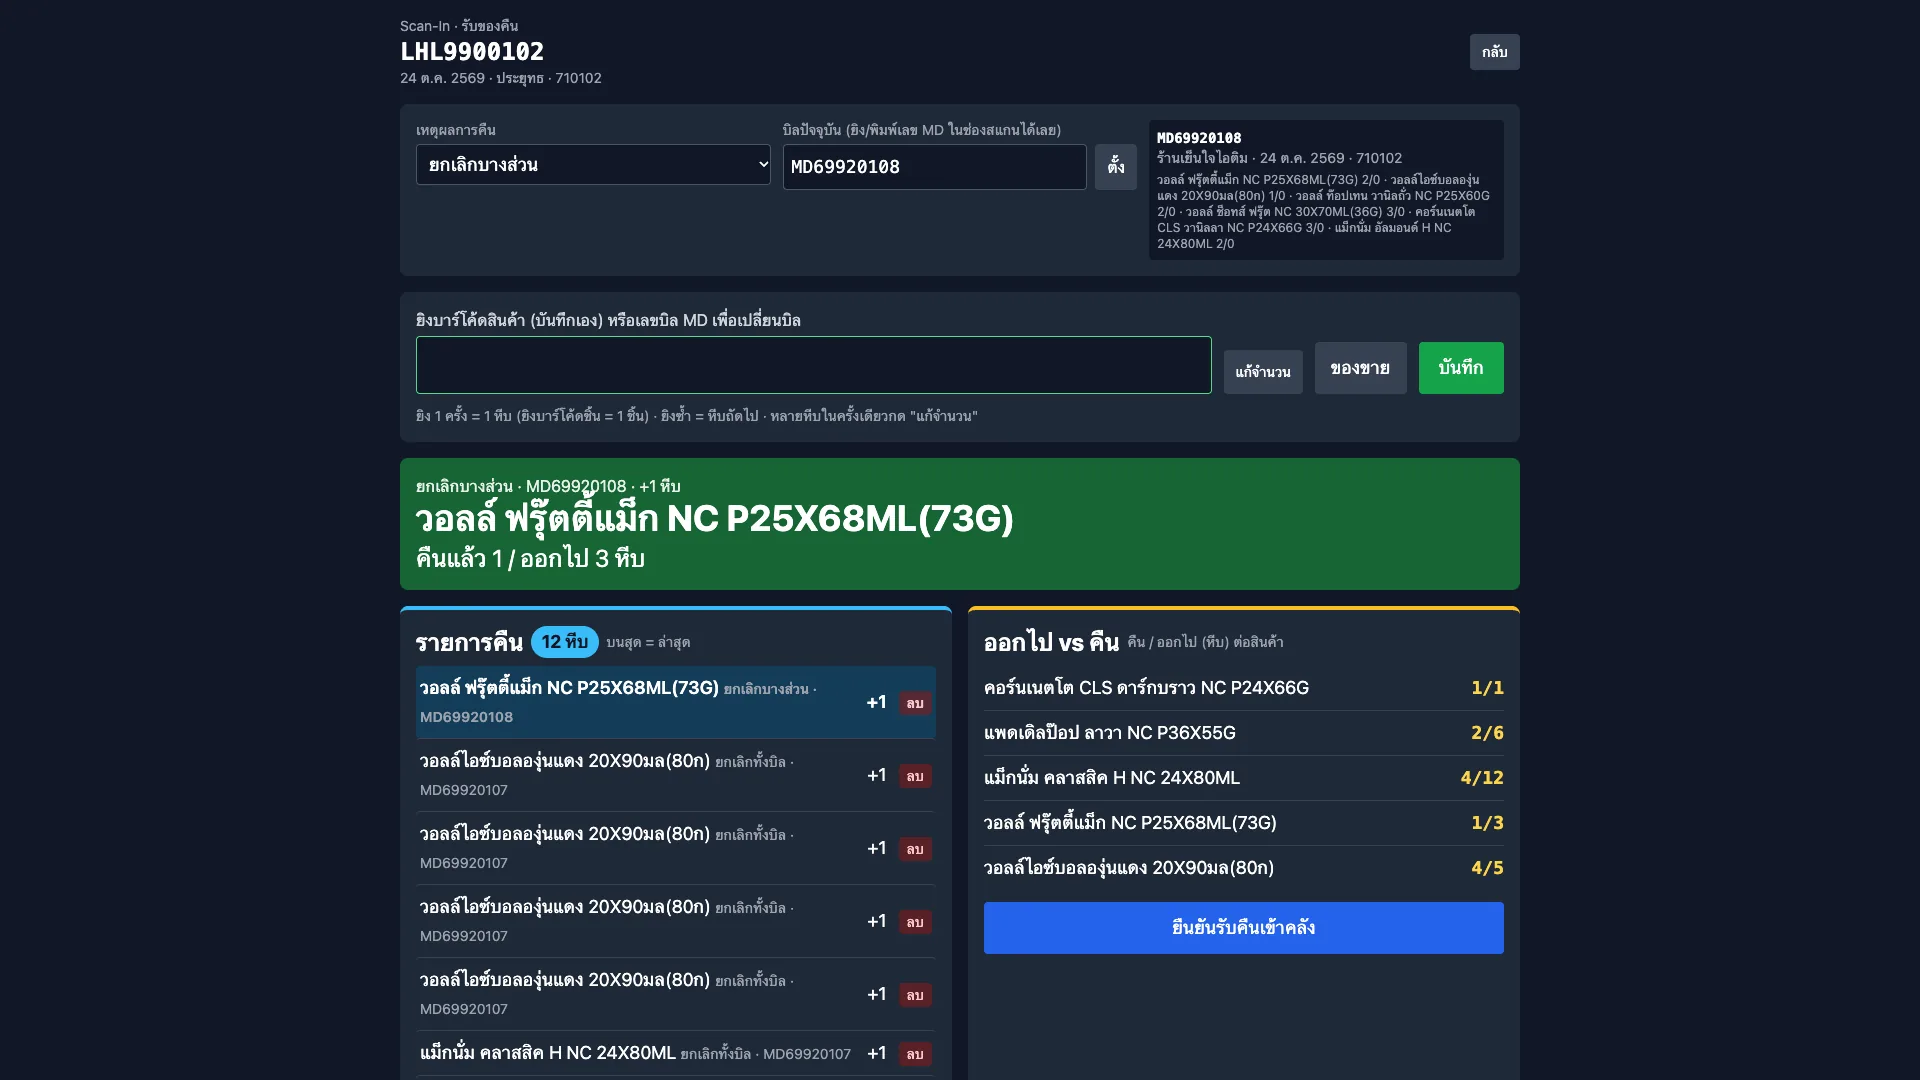
Task: Click the green บันทึก save button
Action: (1461, 368)
